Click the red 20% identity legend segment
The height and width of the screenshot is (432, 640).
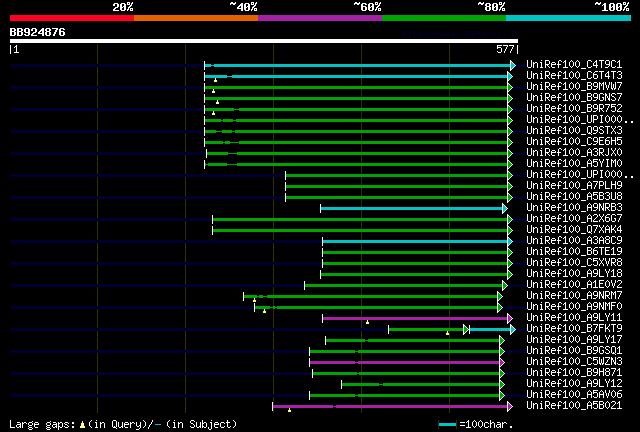(72, 18)
